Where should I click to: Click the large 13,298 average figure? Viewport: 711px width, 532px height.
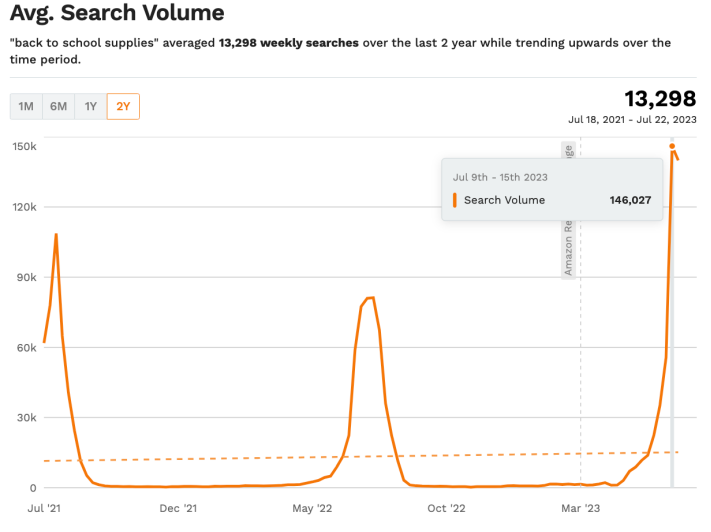coord(660,98)
